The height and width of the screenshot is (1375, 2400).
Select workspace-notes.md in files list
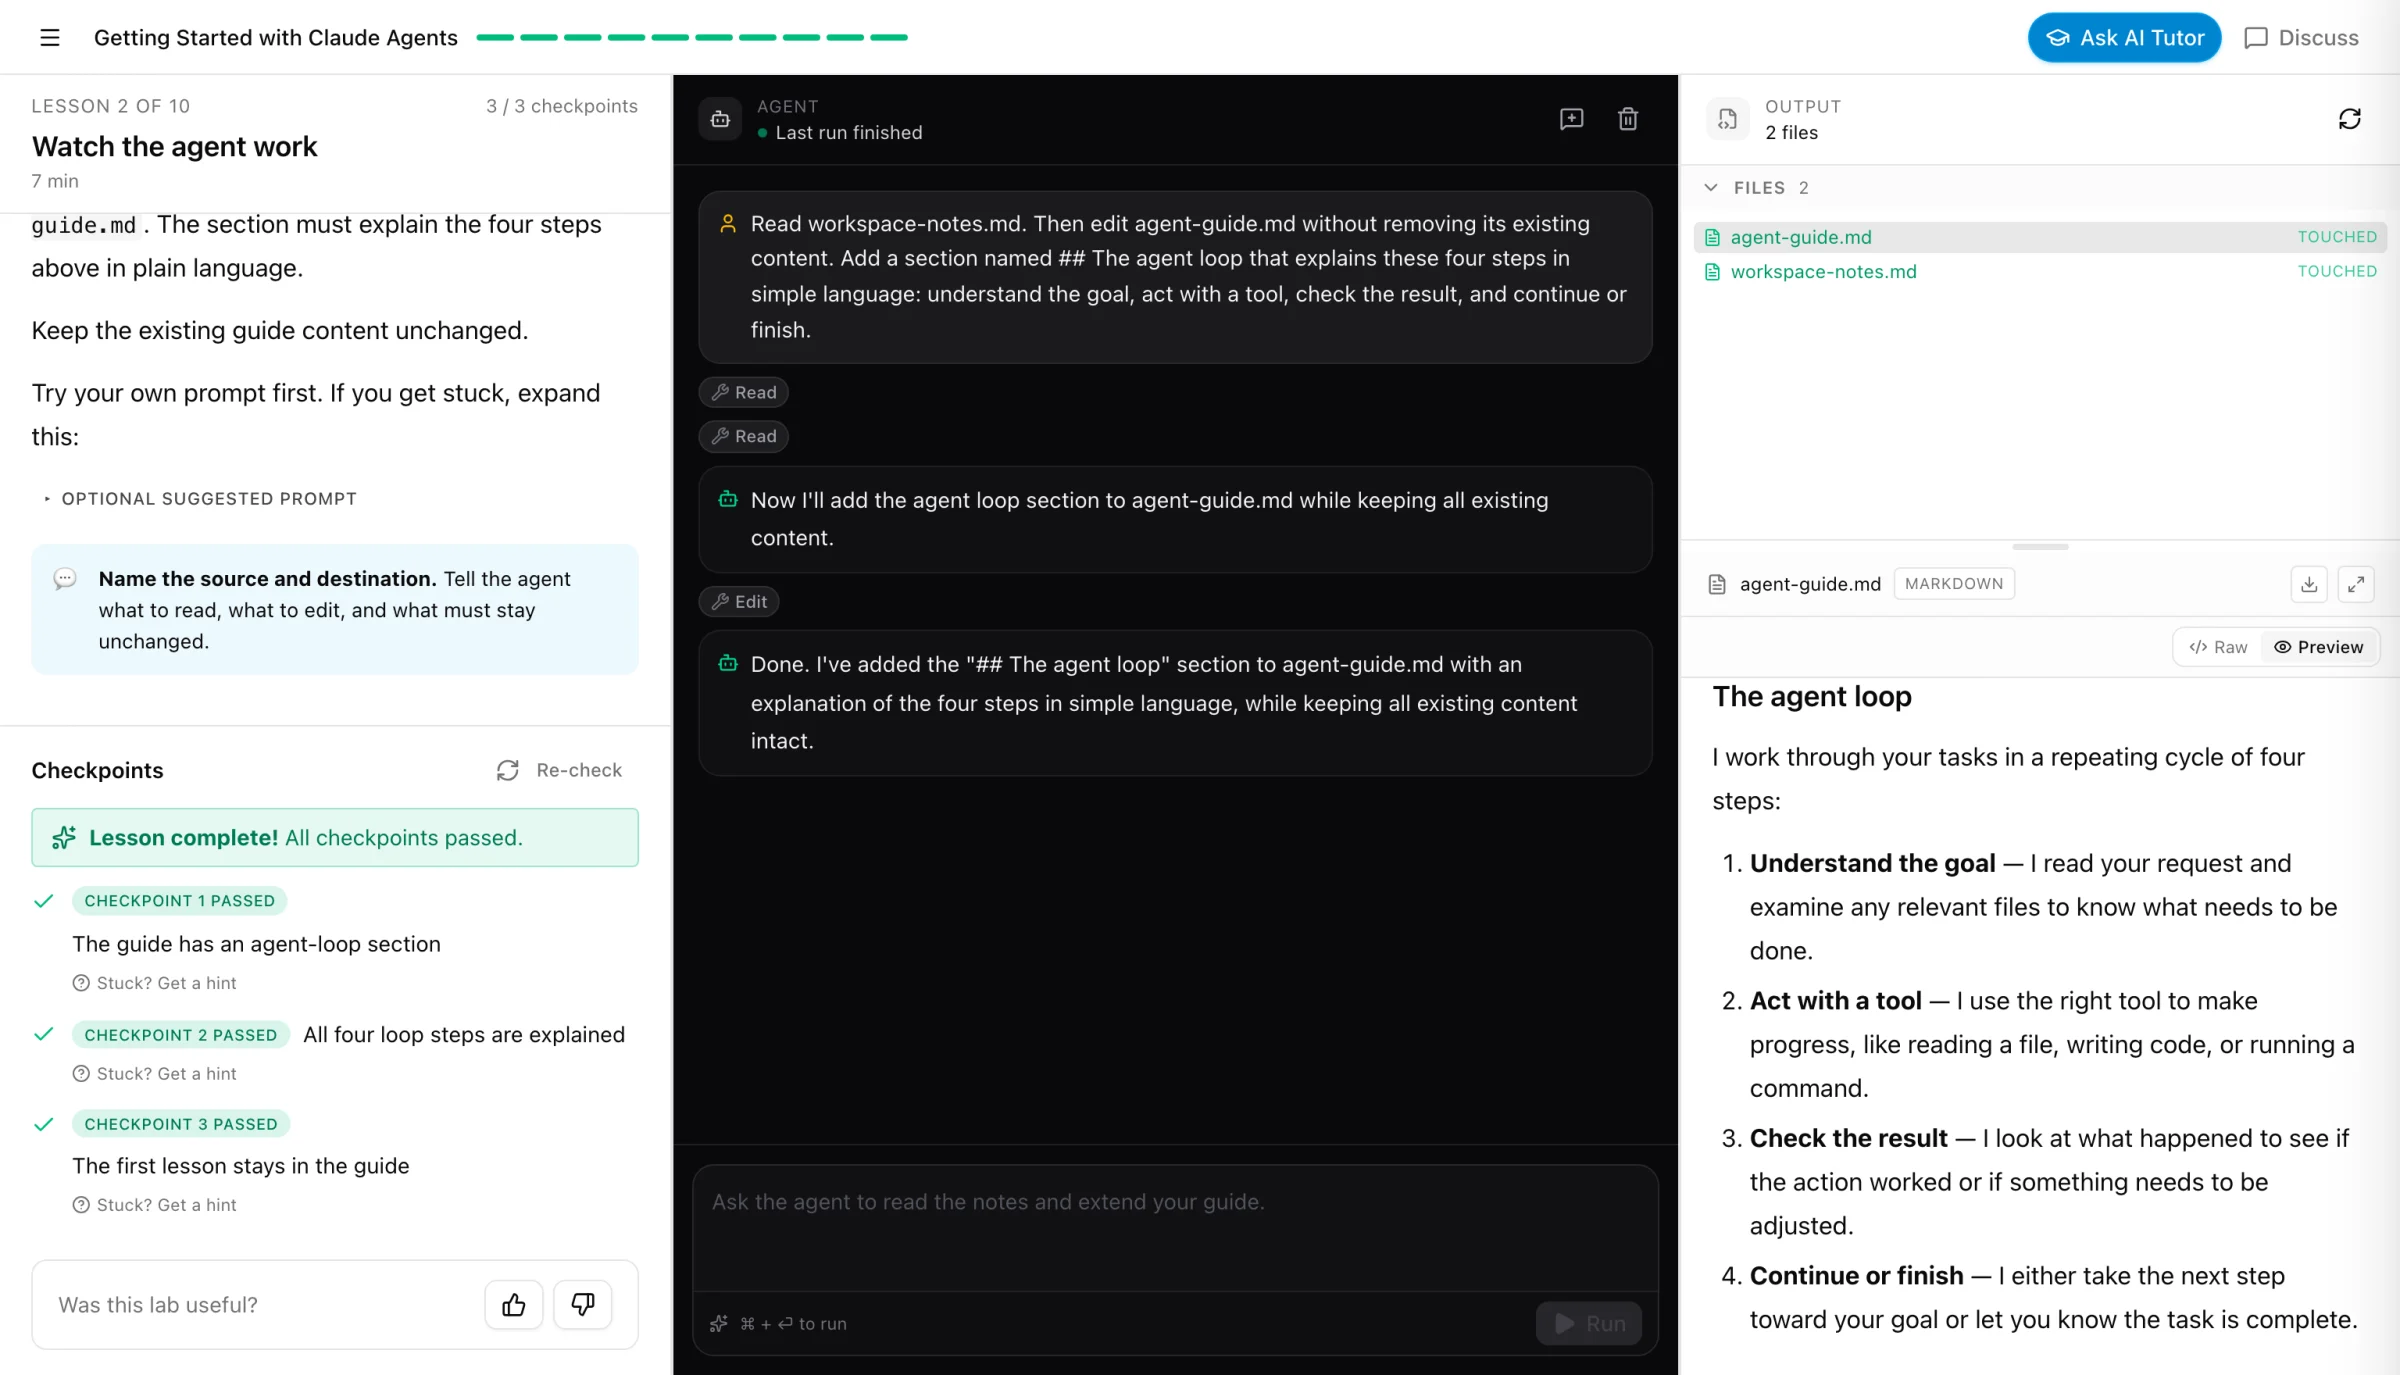2040,271
